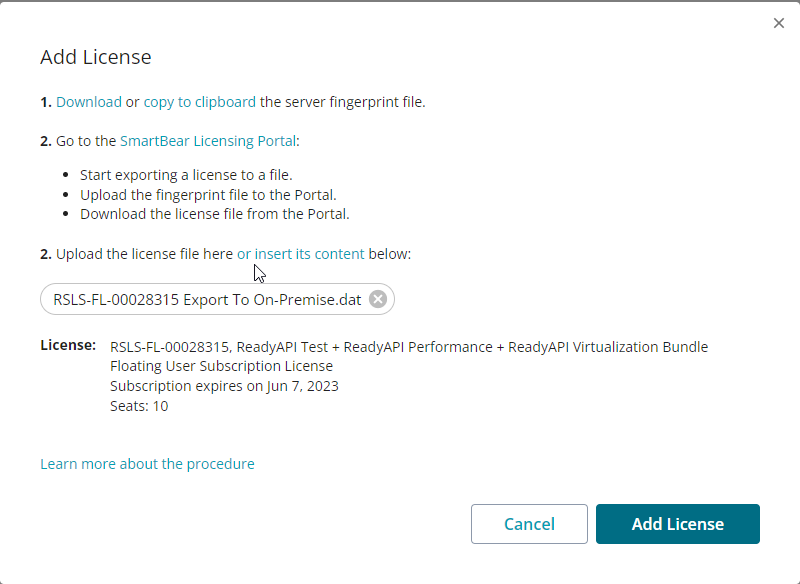Dismiss changes with the Cancel button
800x584 pixels.
click(x=529, y=523)
